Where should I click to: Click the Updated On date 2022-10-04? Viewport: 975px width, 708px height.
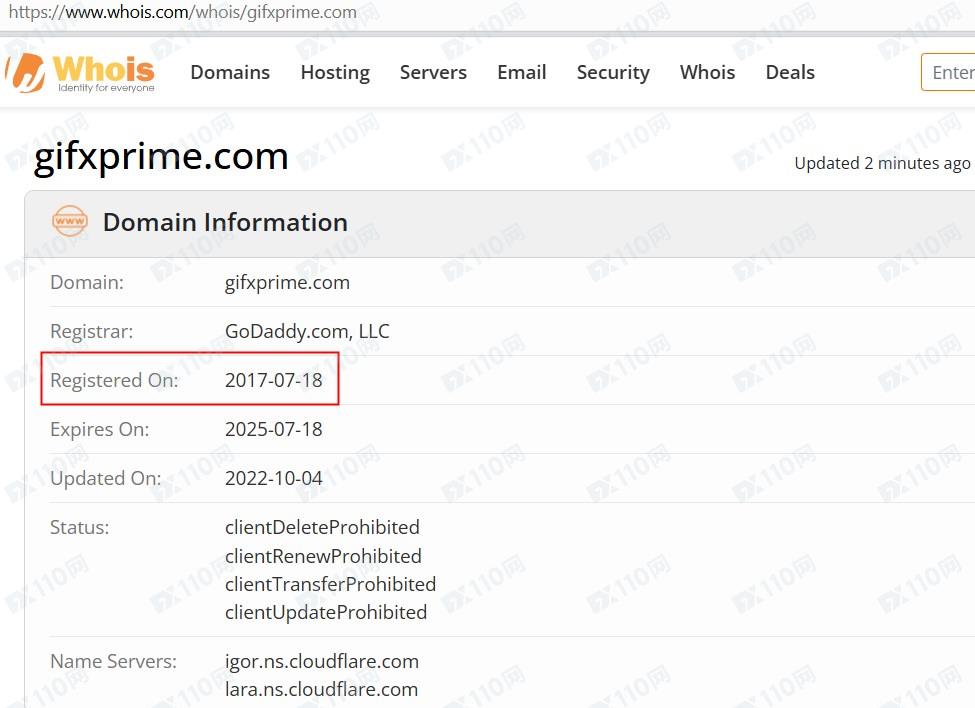coord(273,478)
